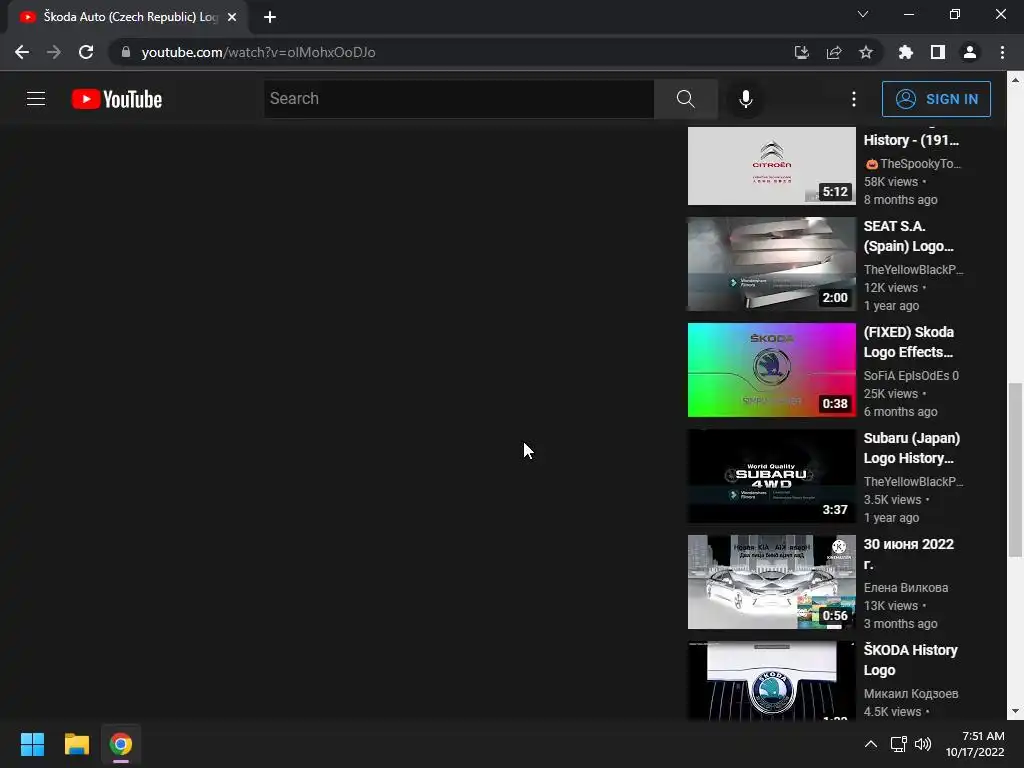1024x768 pixels.
Task: Install app via the download icon in address bar
Action: (x=801, y=52)
